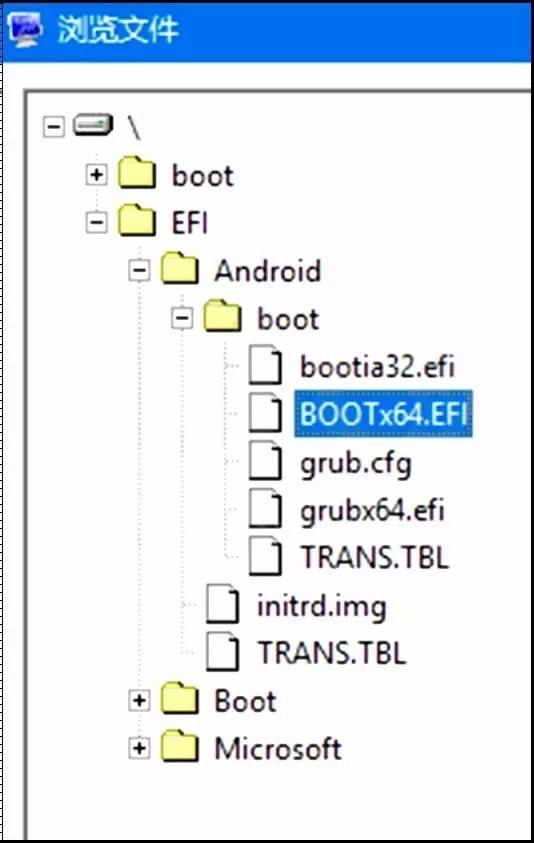Collapse the root drive node
The image size is (534, 843).
click(x=54, y=127)
